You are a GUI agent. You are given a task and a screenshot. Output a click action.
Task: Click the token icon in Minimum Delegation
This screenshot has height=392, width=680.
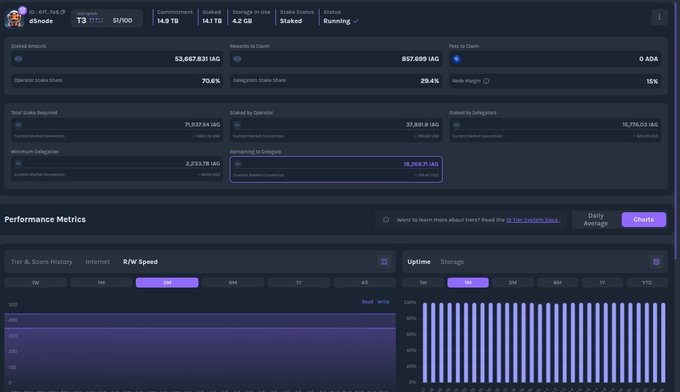(18, 163)
